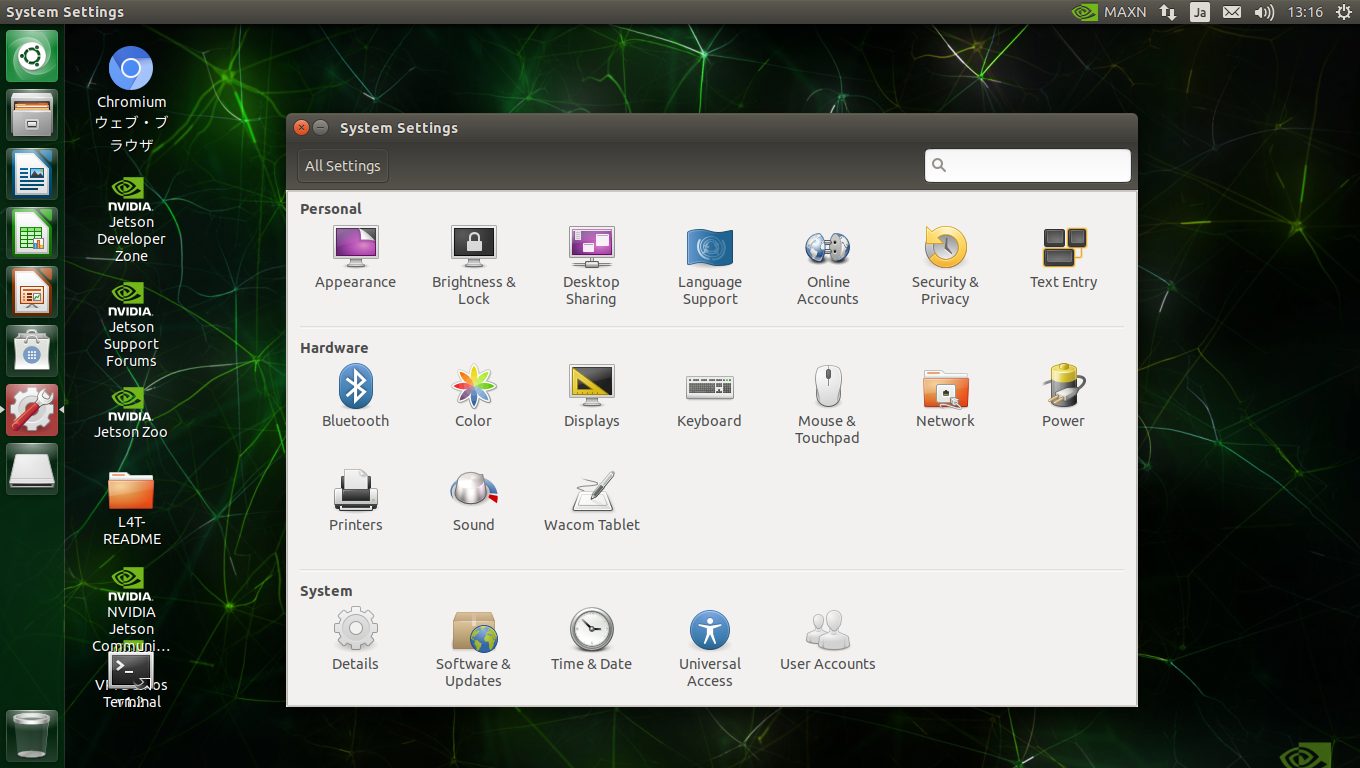Open the session gear menu in top bar
Screen dimensions: 1360x768
coord(1343,12)
